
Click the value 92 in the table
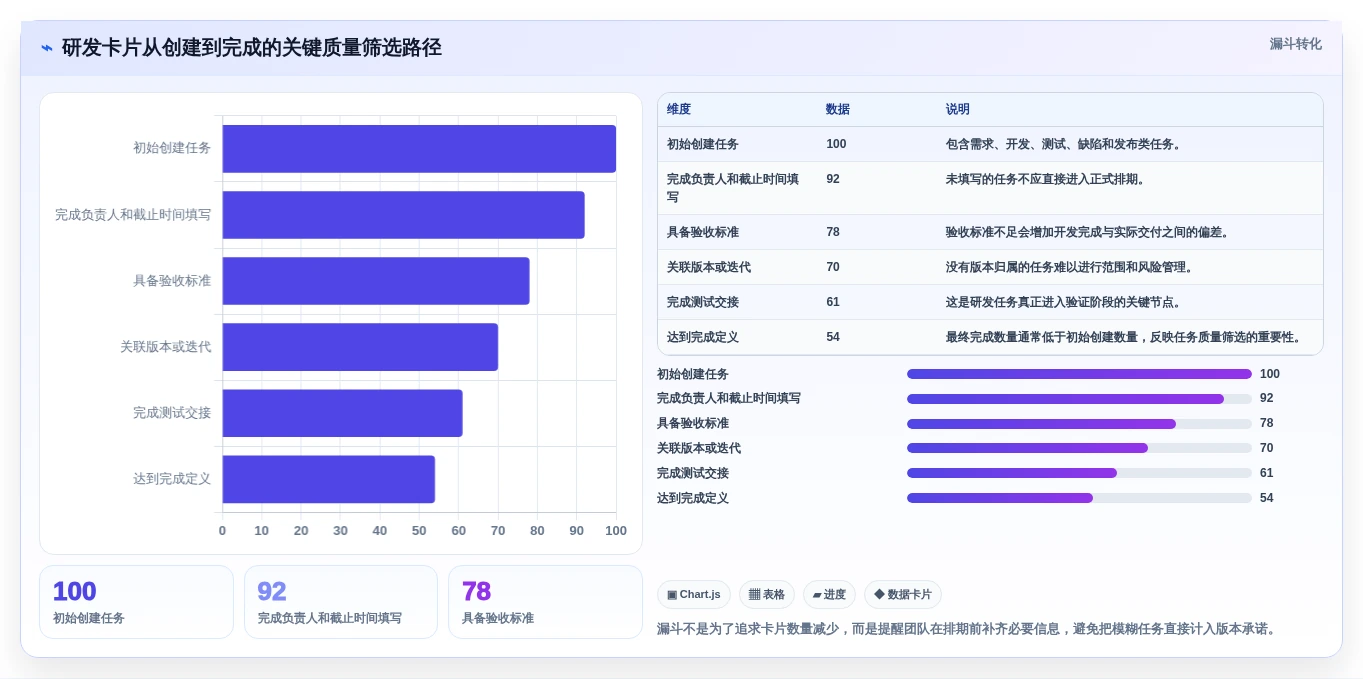tap(833, 179)
